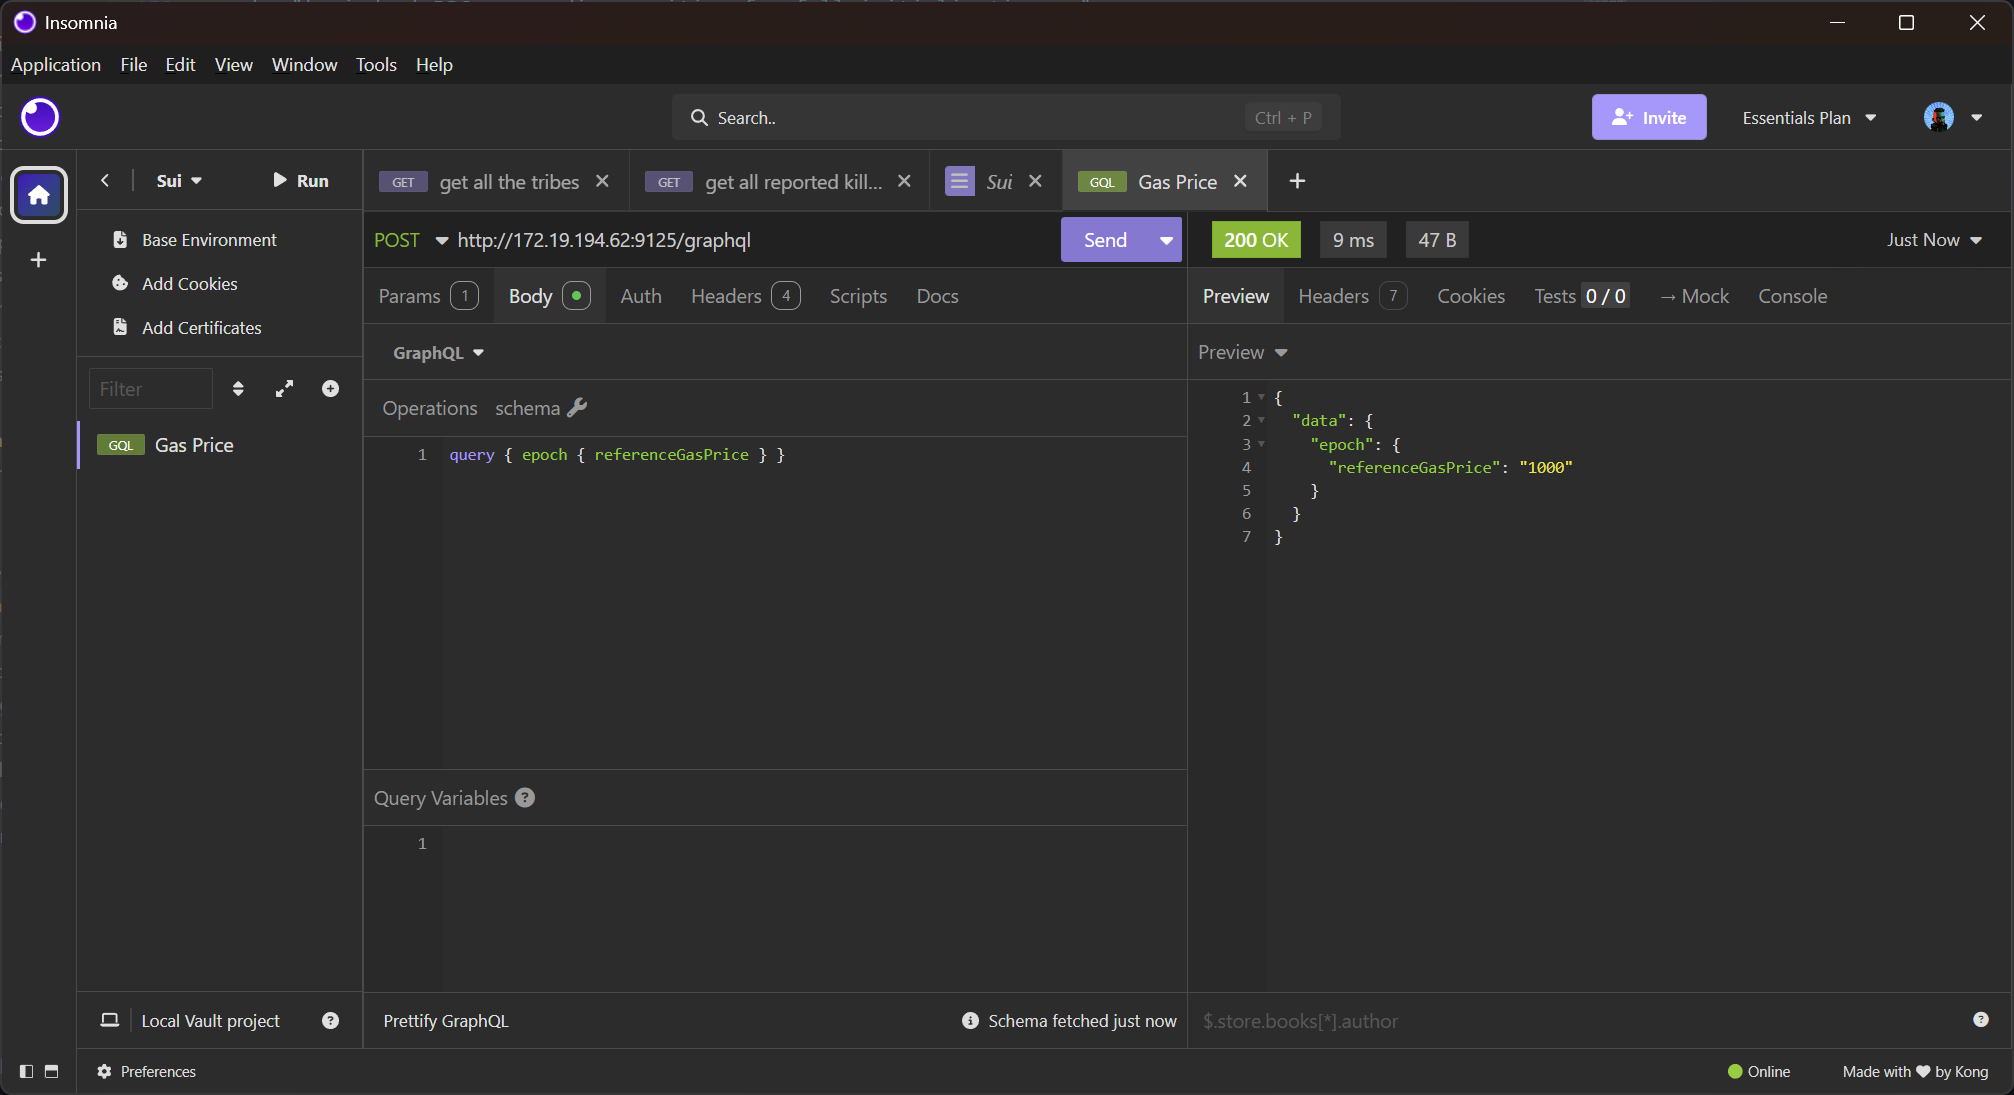Image resolution: width=2014 pixels, height=1095 pixels.
Task: Click the help icon next to Local Vault project
Action: coord(330,1020)
